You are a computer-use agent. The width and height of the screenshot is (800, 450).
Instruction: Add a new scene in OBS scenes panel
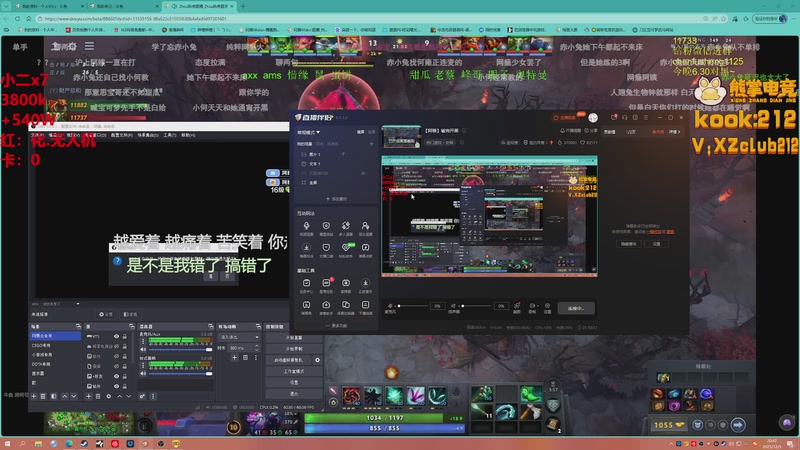[x=34, y=396]
